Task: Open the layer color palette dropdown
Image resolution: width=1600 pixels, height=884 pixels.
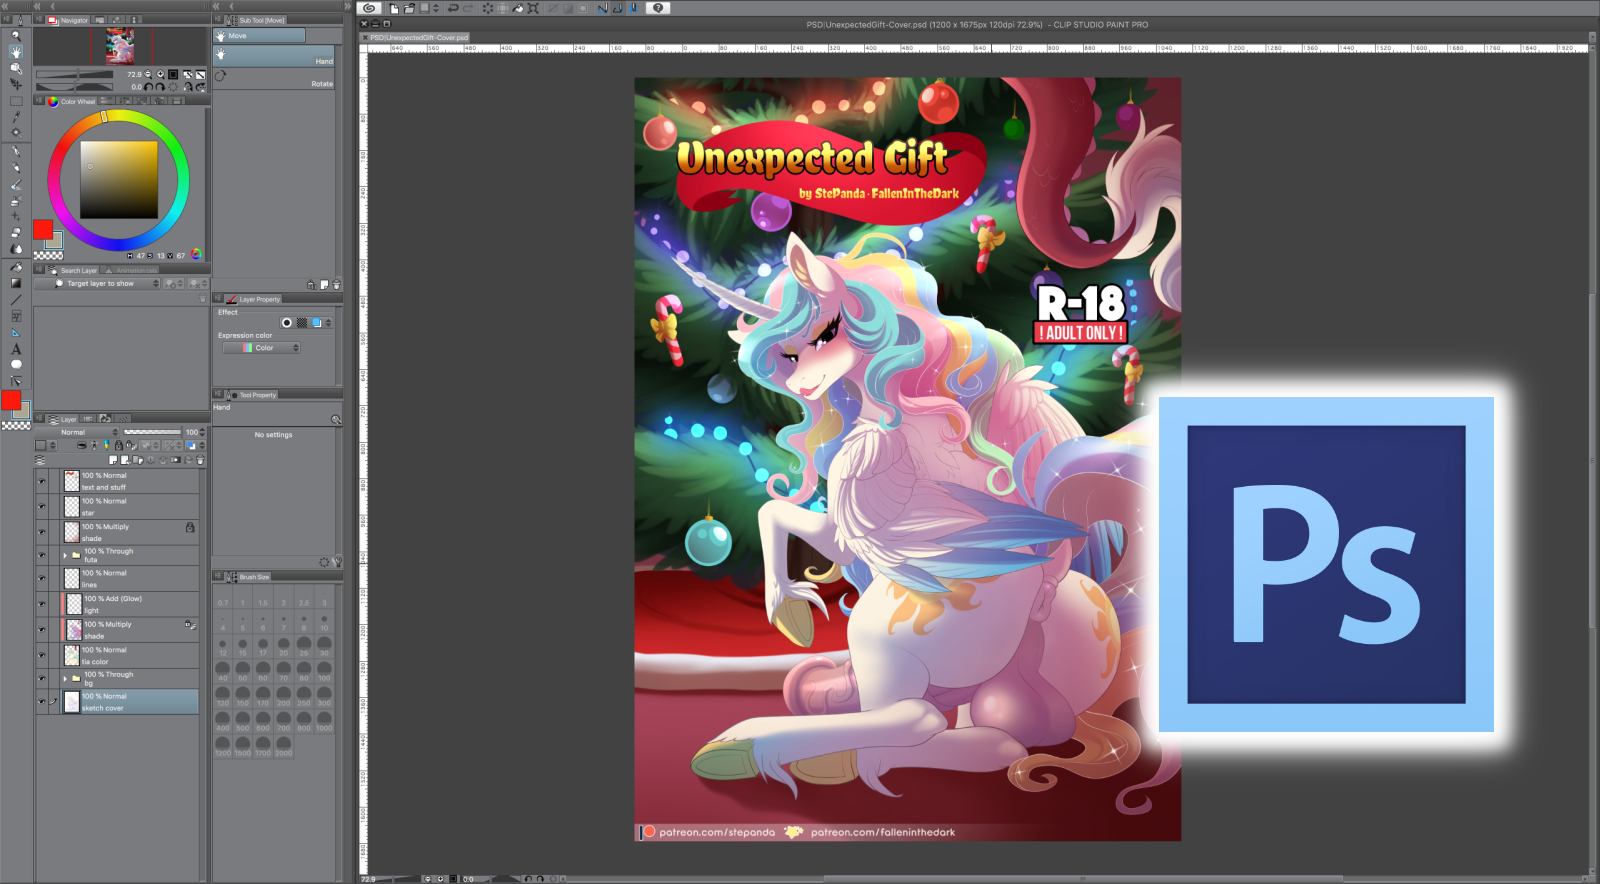Action: [46, 446]
